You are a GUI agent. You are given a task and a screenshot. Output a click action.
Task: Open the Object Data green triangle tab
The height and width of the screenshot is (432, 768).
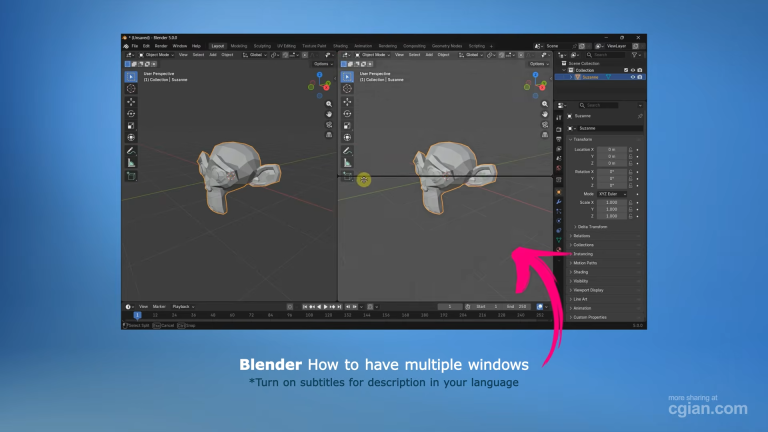click(559, 240)
